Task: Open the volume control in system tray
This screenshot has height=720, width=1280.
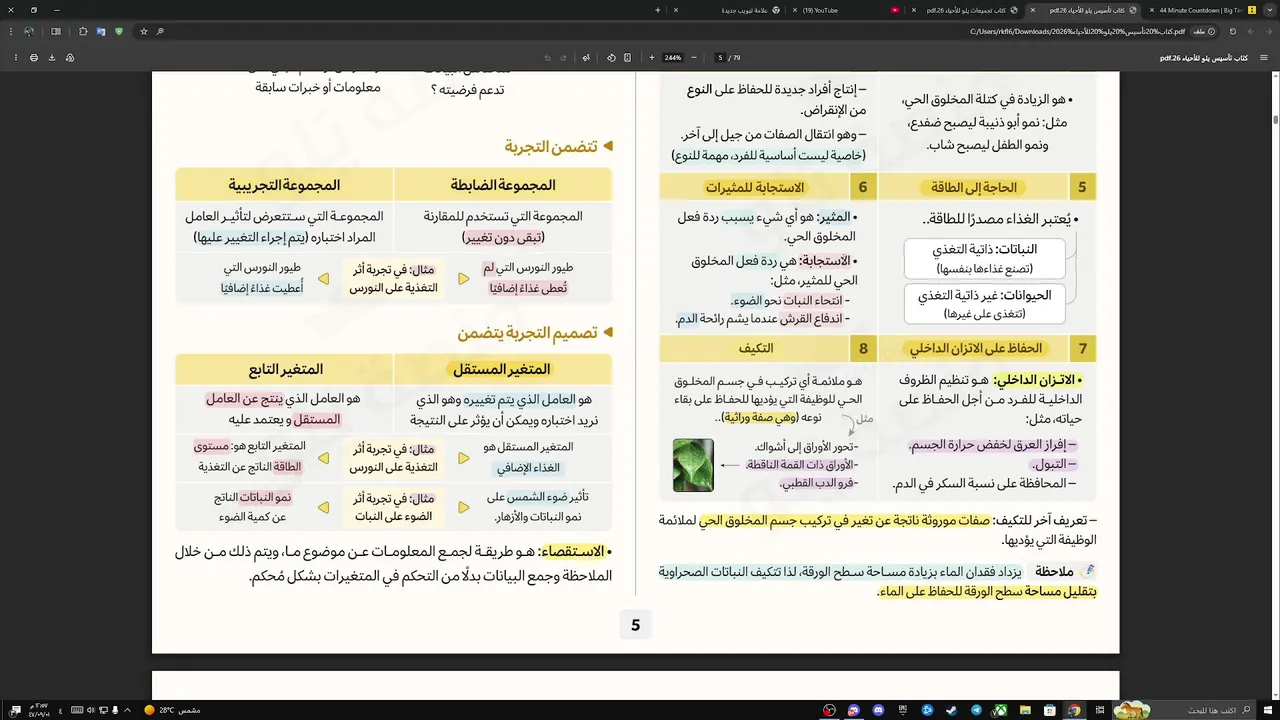Action: coord(91,710)
